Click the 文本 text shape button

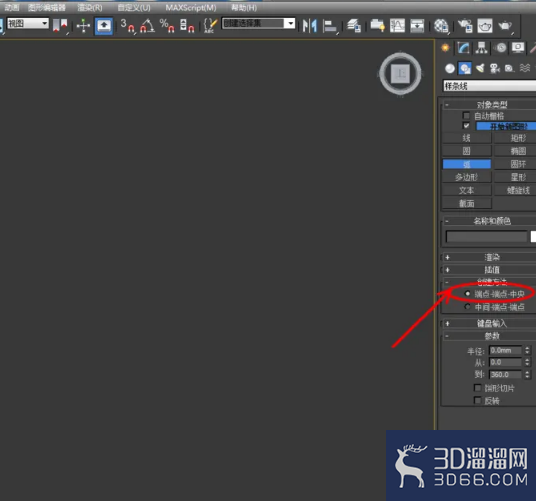467,190
